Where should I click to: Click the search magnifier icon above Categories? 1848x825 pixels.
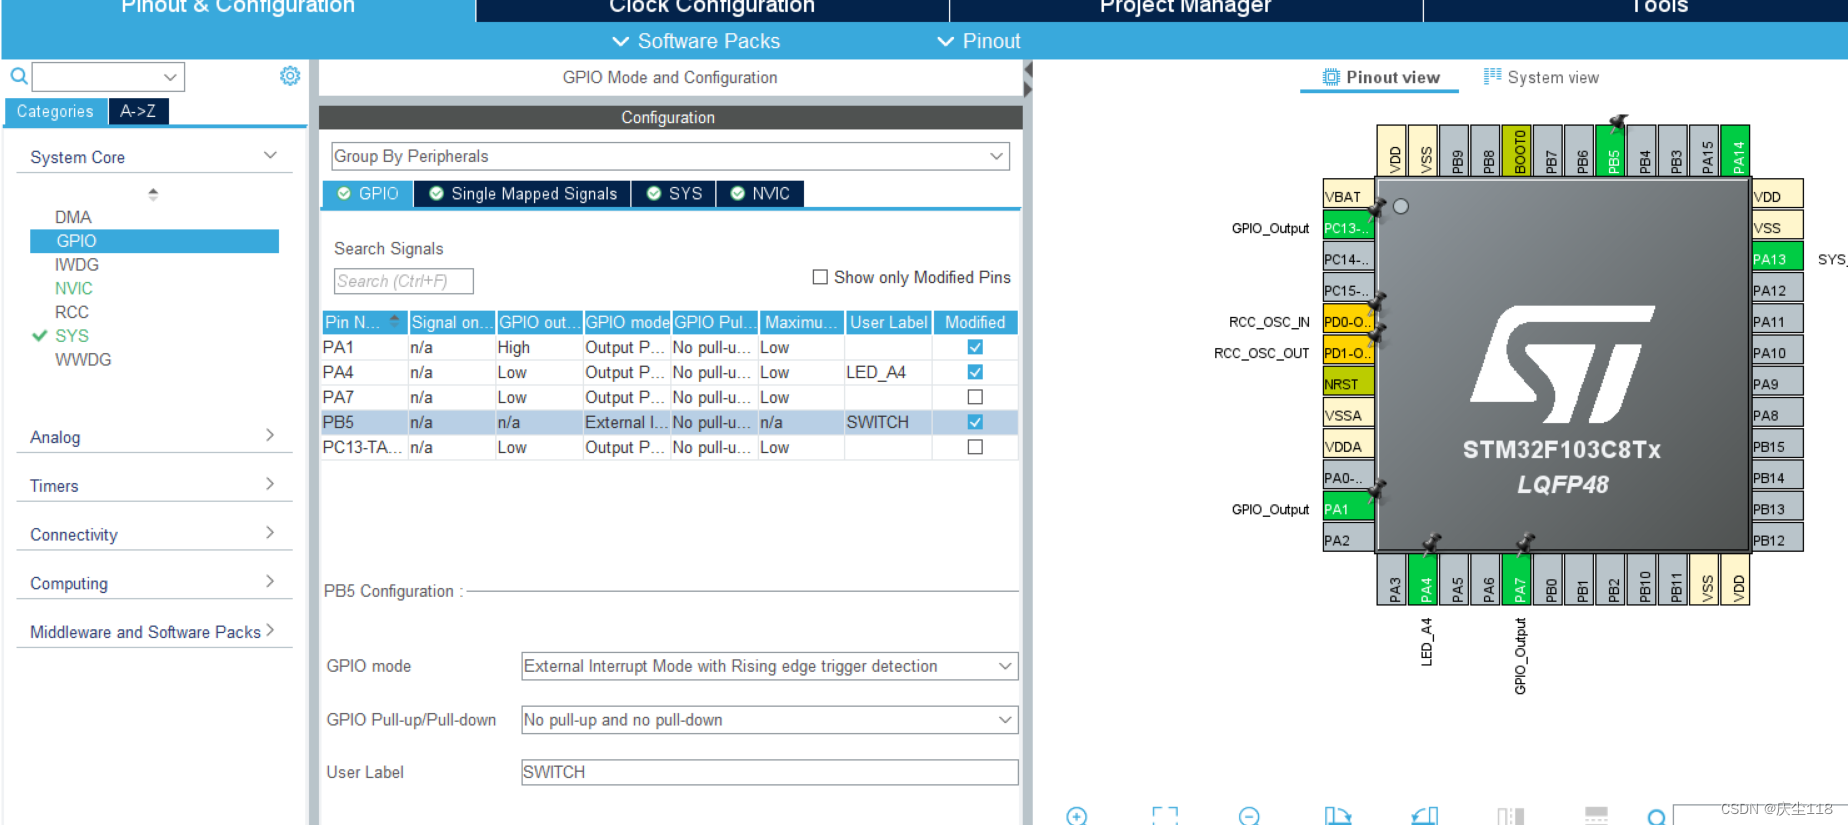(19, 76)
